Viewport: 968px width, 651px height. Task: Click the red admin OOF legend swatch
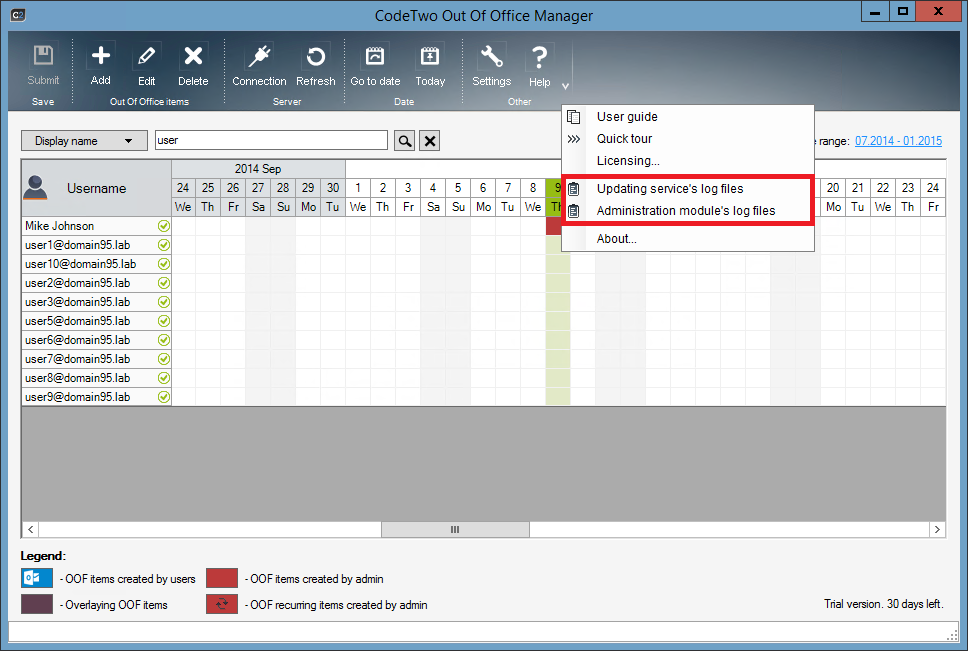click(x=222, y=578)
